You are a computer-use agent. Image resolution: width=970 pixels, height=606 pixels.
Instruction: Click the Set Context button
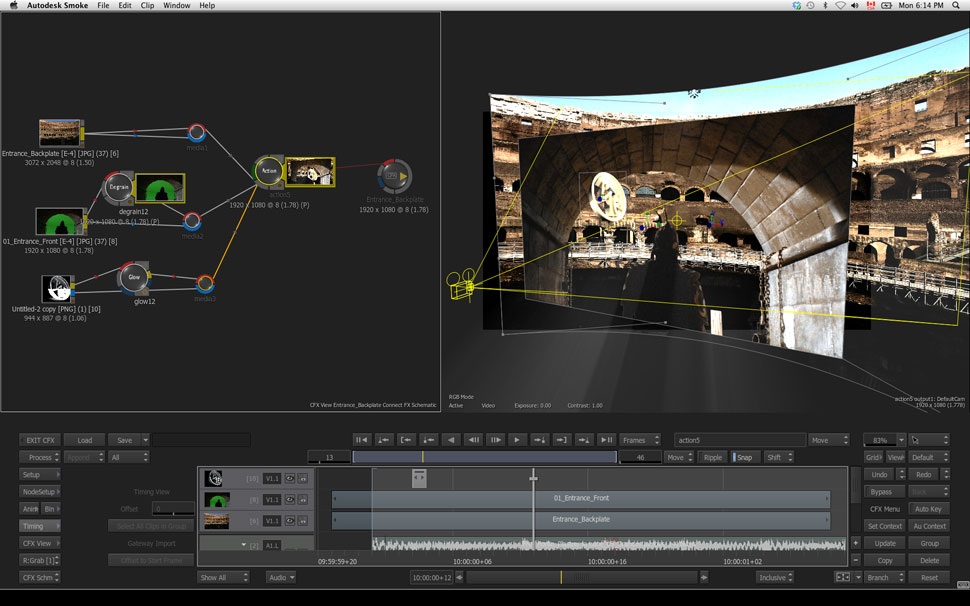point(884,526)
